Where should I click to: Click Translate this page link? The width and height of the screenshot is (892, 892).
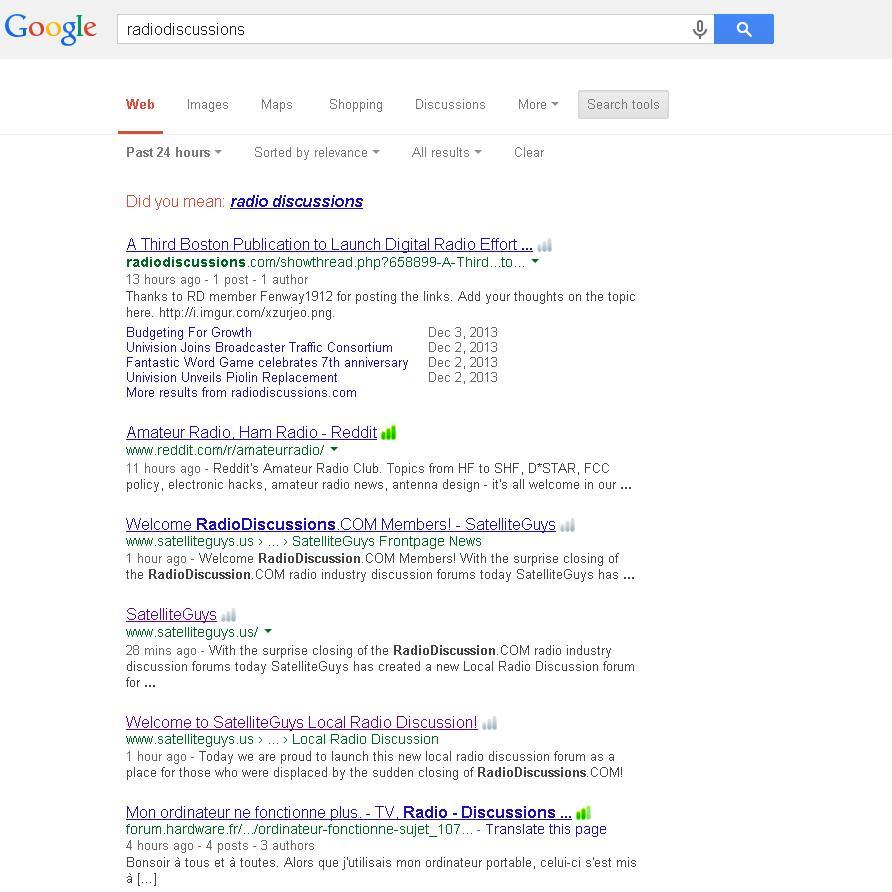[546, 829]
